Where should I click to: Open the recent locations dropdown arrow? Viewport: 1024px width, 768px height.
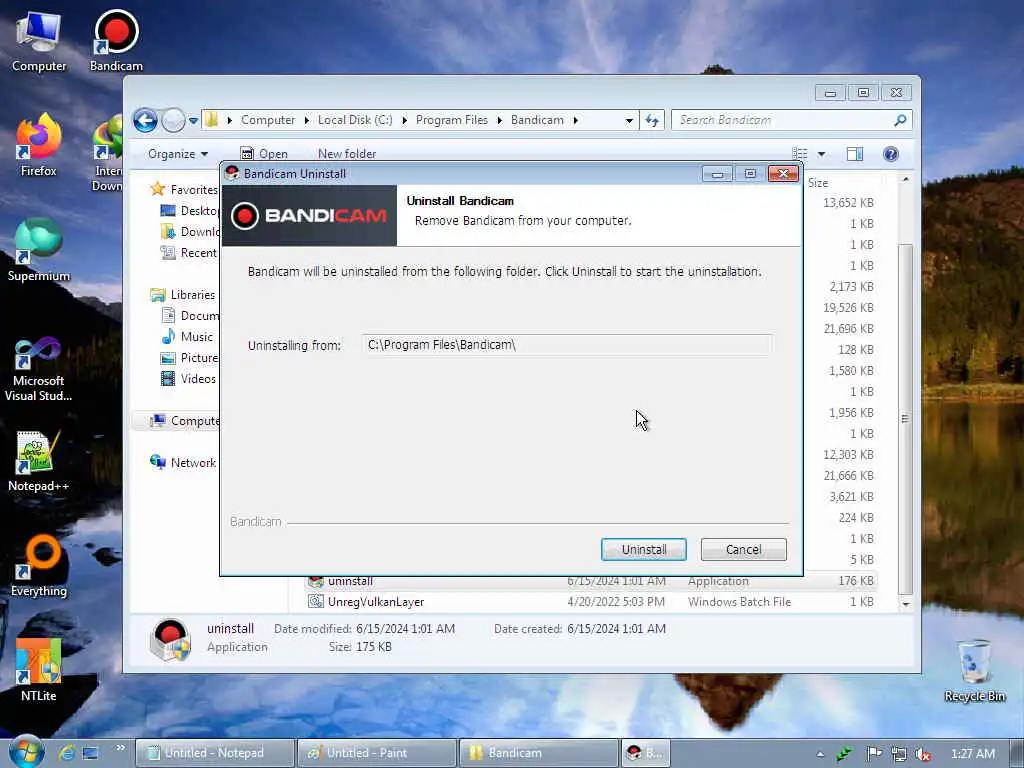click(x=193, y=121)
